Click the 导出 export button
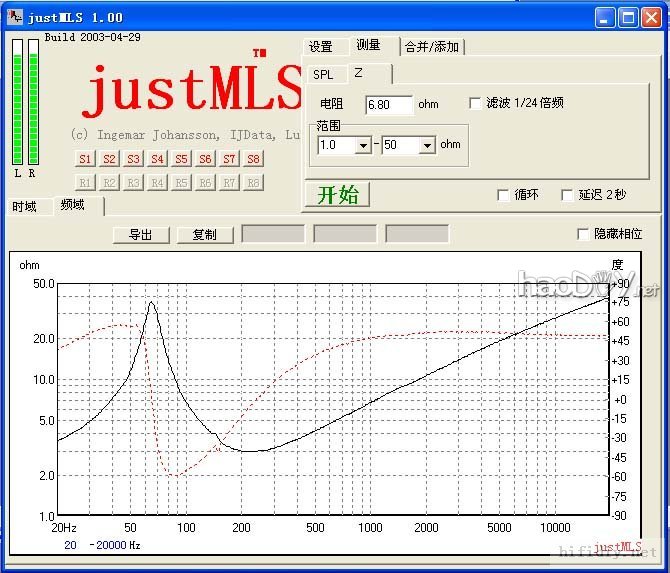The width and height of the screenshot is (670, 573). coord(141,235)
